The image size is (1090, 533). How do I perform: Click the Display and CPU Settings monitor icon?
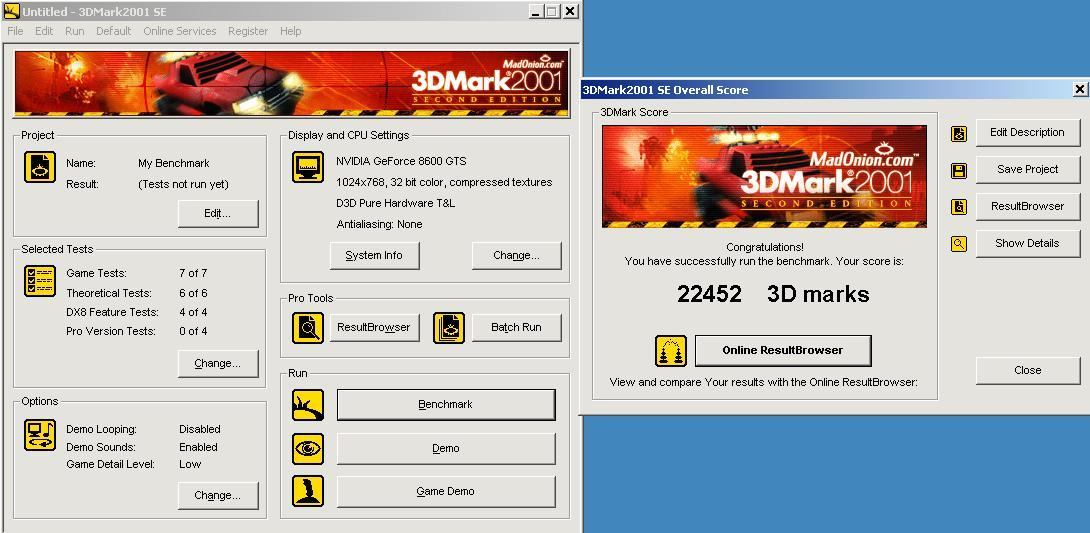(307, 167)
